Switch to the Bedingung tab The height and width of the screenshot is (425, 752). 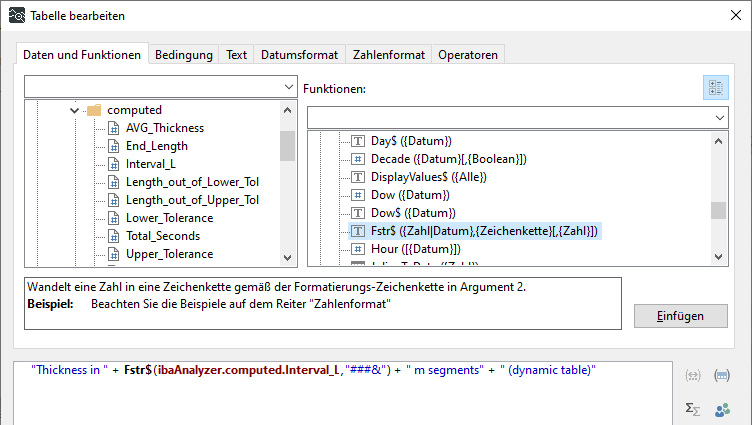[x=184, y=55]
